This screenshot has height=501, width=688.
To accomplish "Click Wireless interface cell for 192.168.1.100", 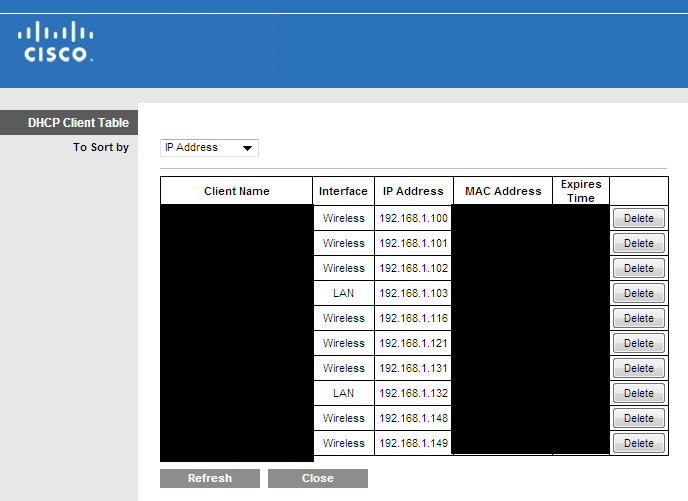I will (344, 218).
